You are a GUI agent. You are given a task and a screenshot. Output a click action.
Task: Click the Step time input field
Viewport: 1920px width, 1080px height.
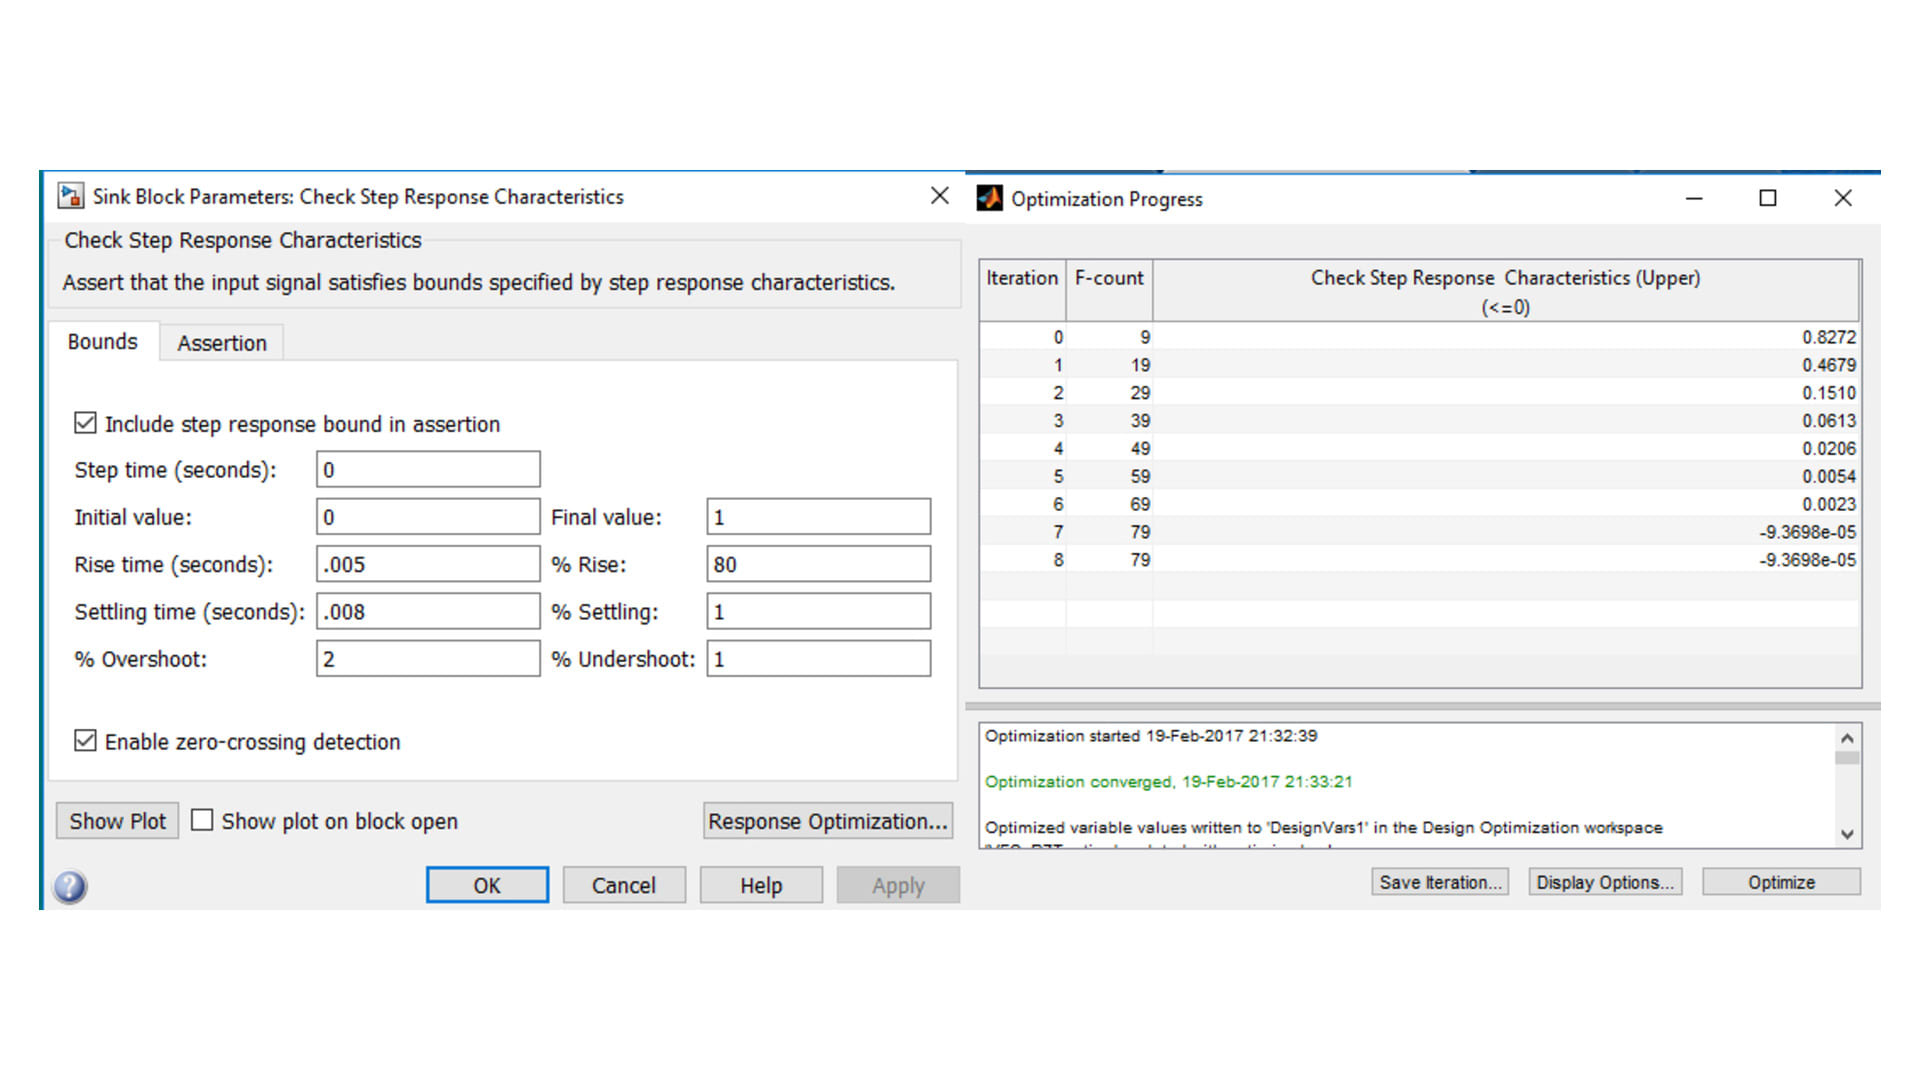click(x=428, y=469)
